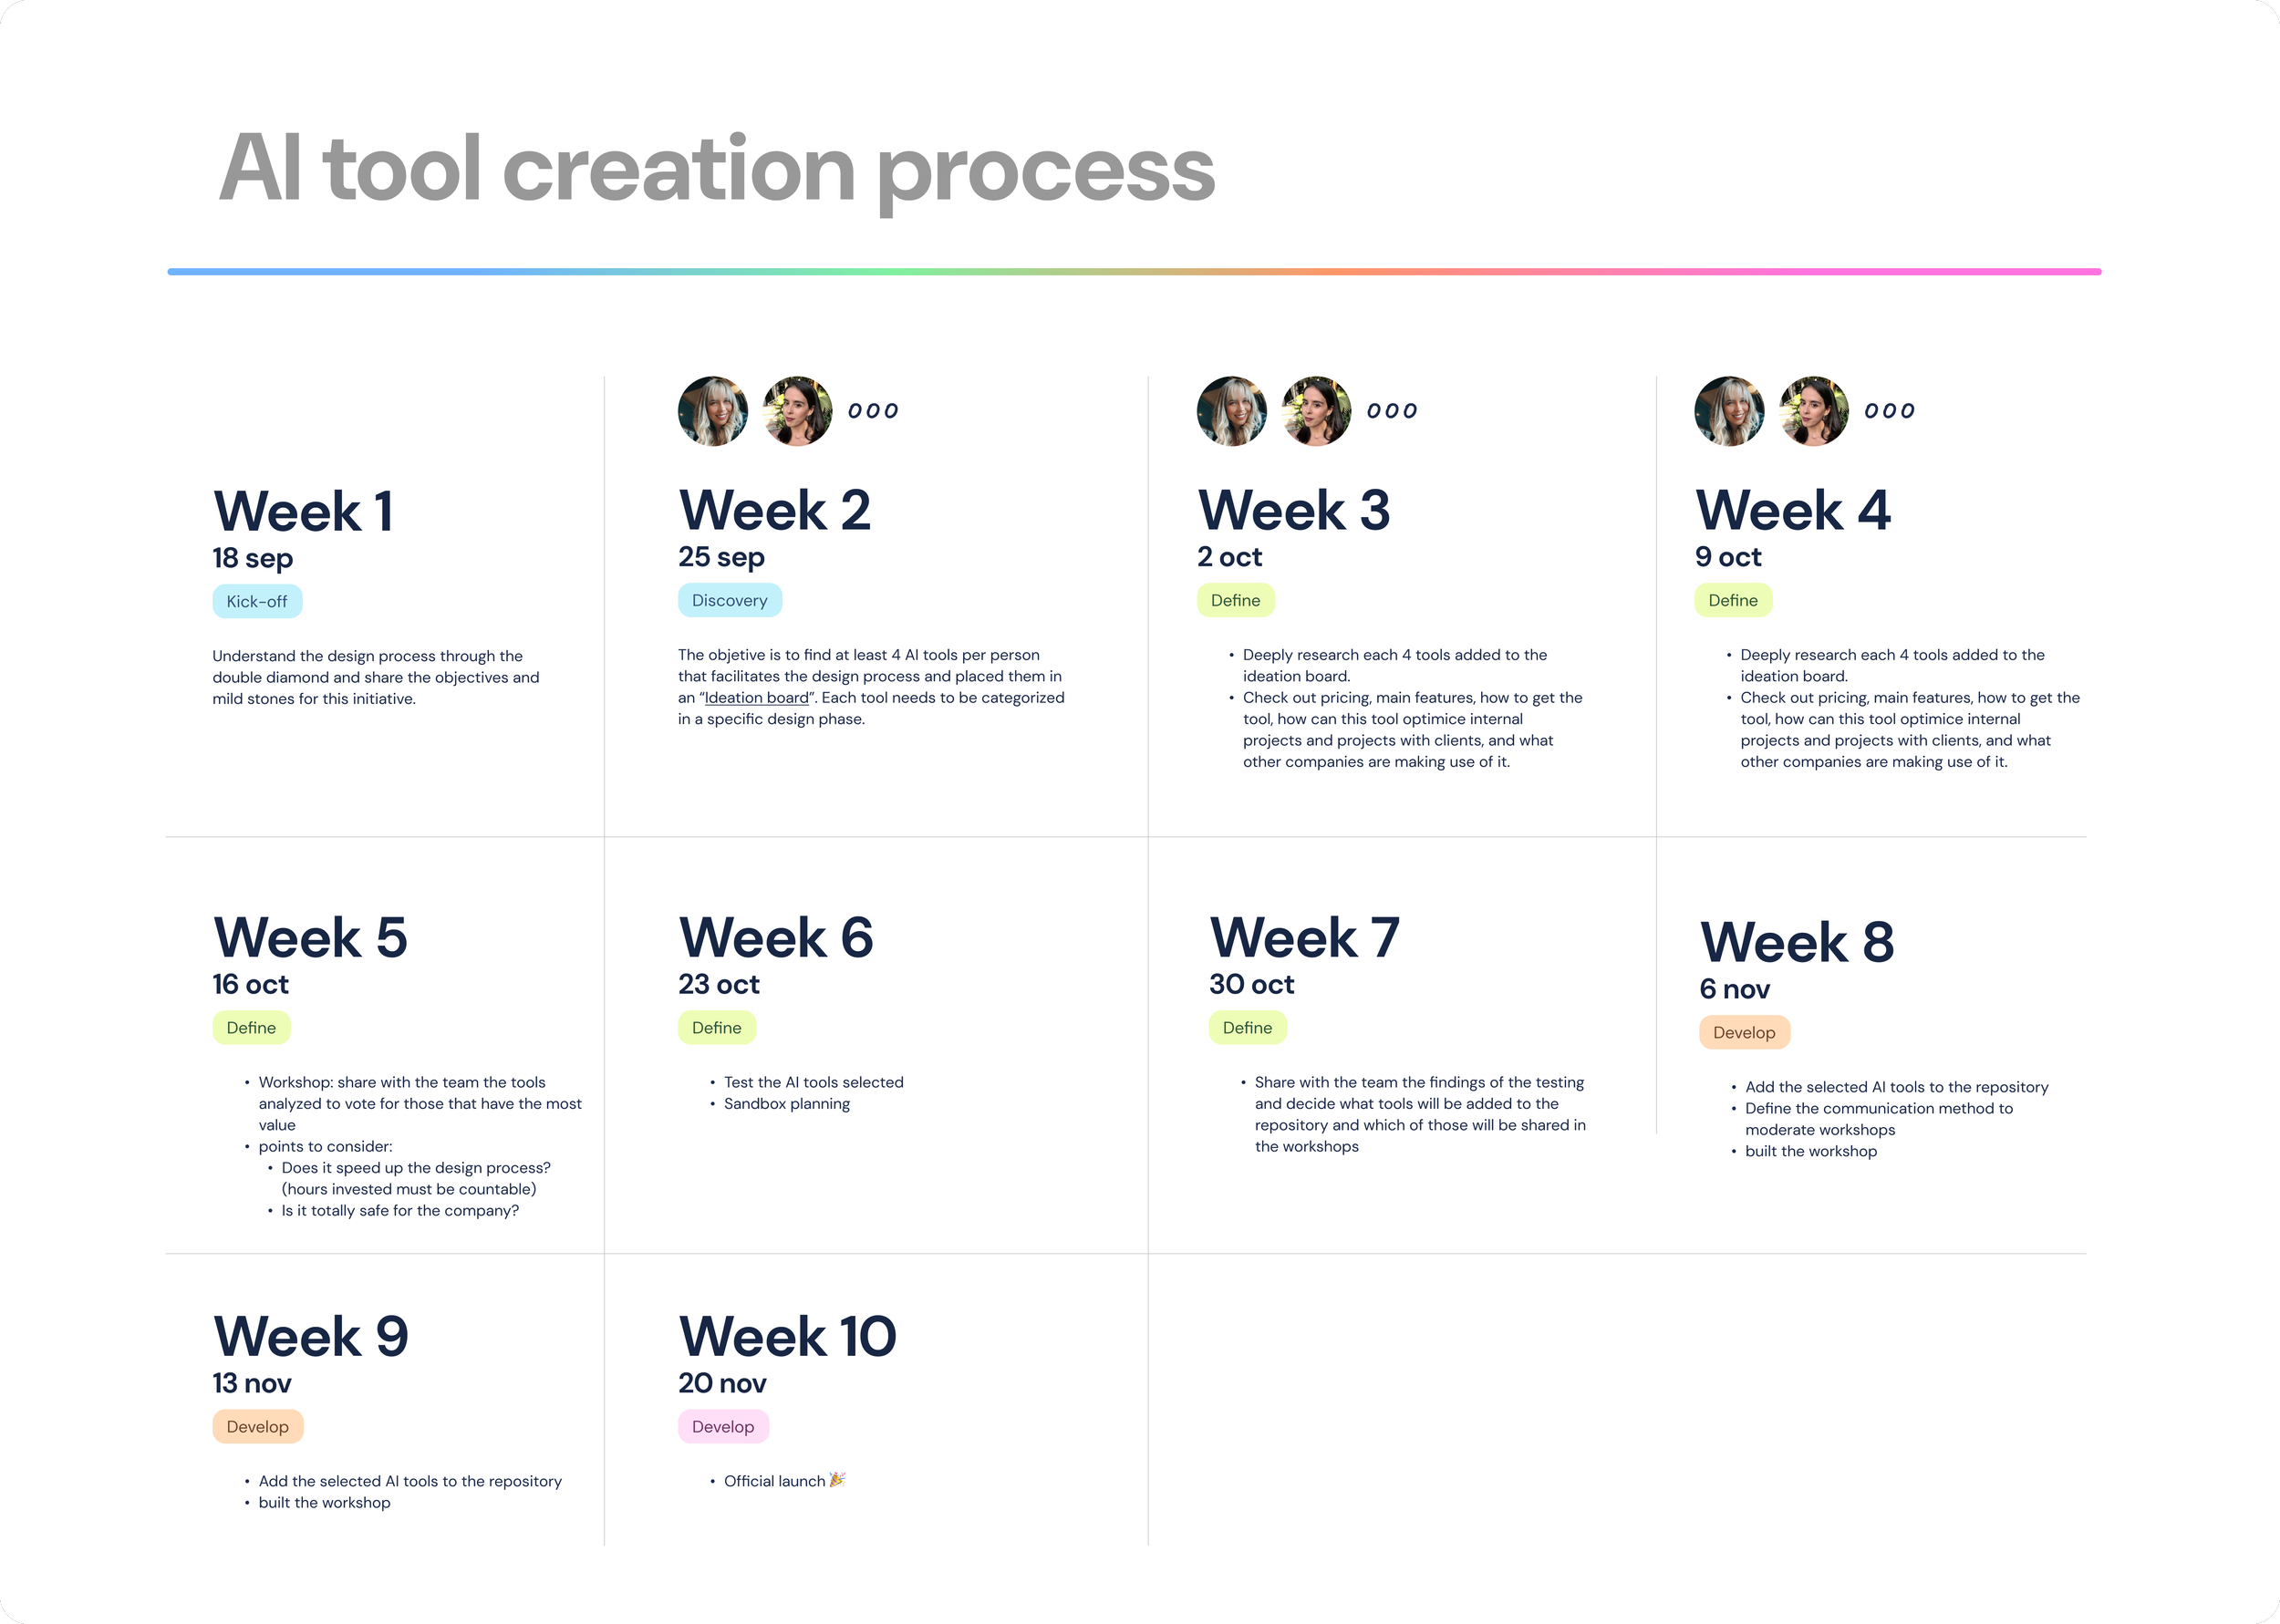Click the rainbow gradient divider line
Viewport: 2280px width, 1624px height.
pyautogui.click(x=1134, y=272)
